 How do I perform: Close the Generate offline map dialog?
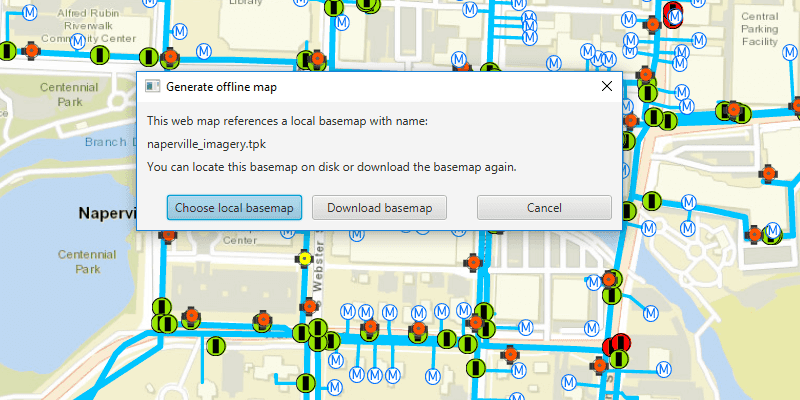pos(607,86)
